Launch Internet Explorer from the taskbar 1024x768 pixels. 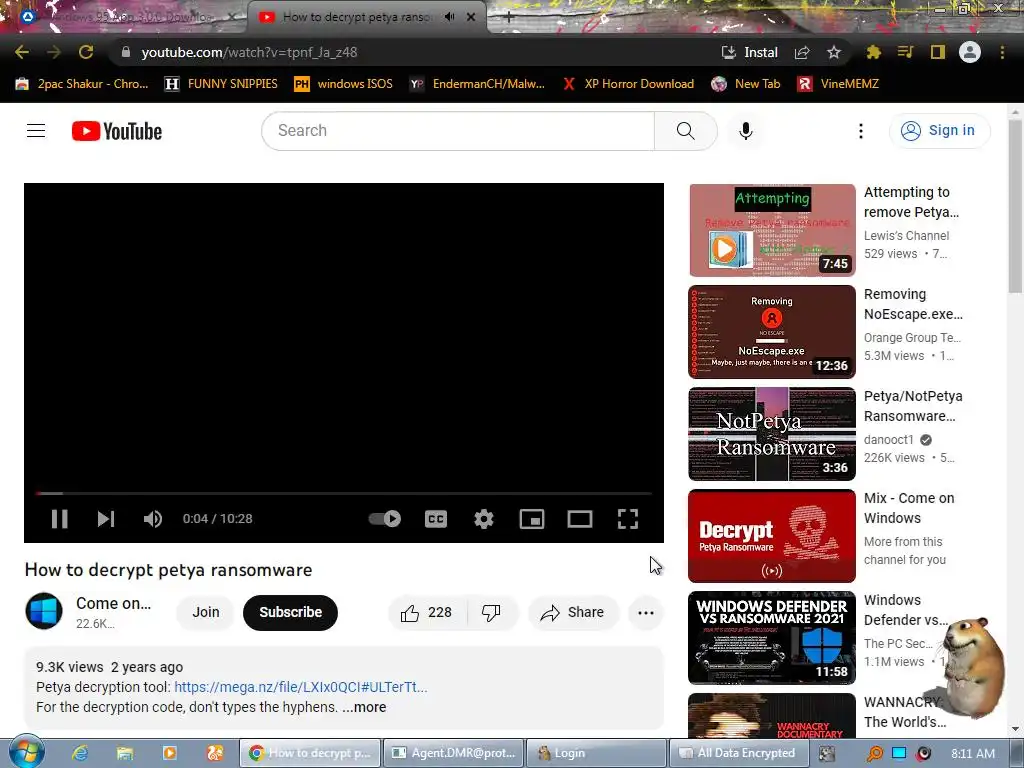point(80,753)
